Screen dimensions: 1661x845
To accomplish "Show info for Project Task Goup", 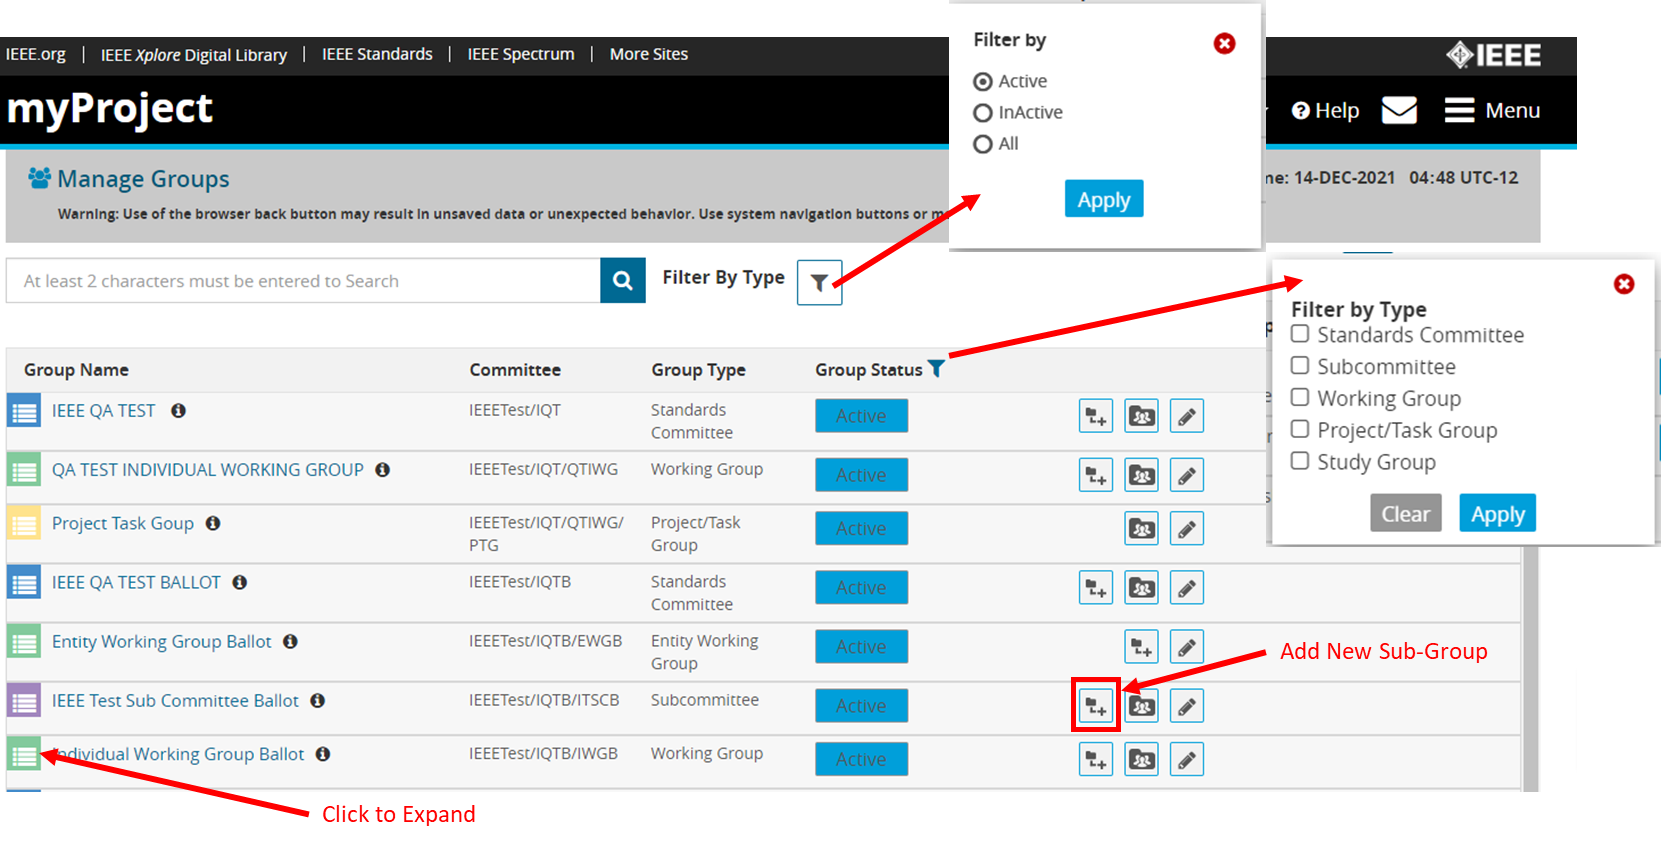I will [x=213, y=523].
